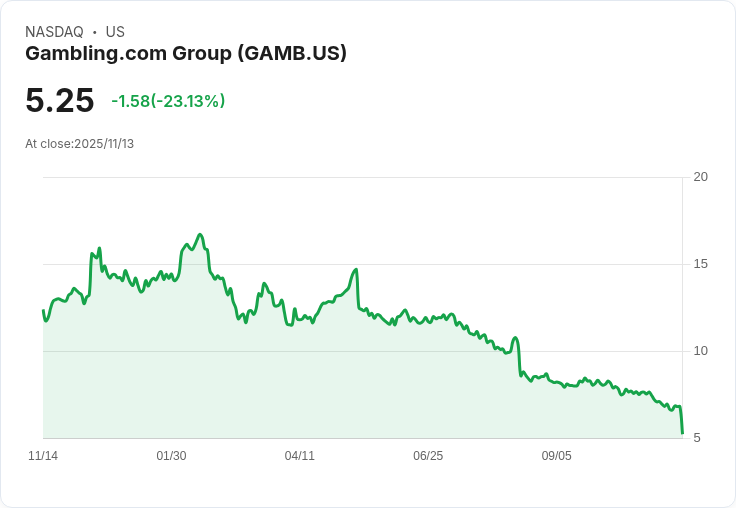Click the US market label
This screenshot has width=736, height=508.
click(x=115, y=32)
